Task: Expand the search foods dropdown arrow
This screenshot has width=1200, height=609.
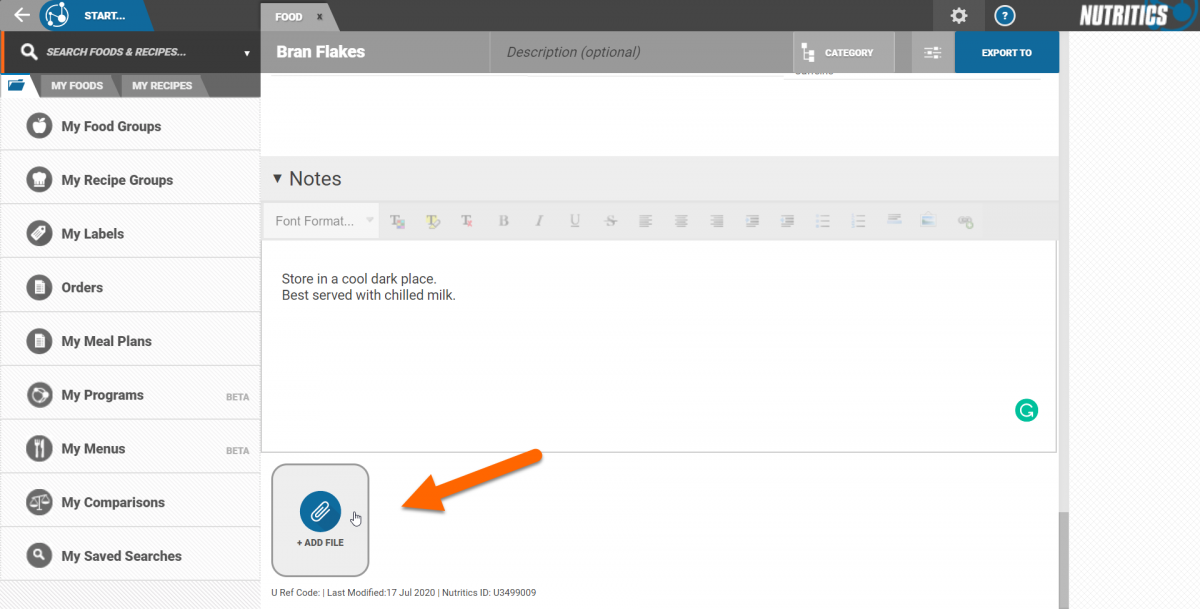Action: (247, 53)
